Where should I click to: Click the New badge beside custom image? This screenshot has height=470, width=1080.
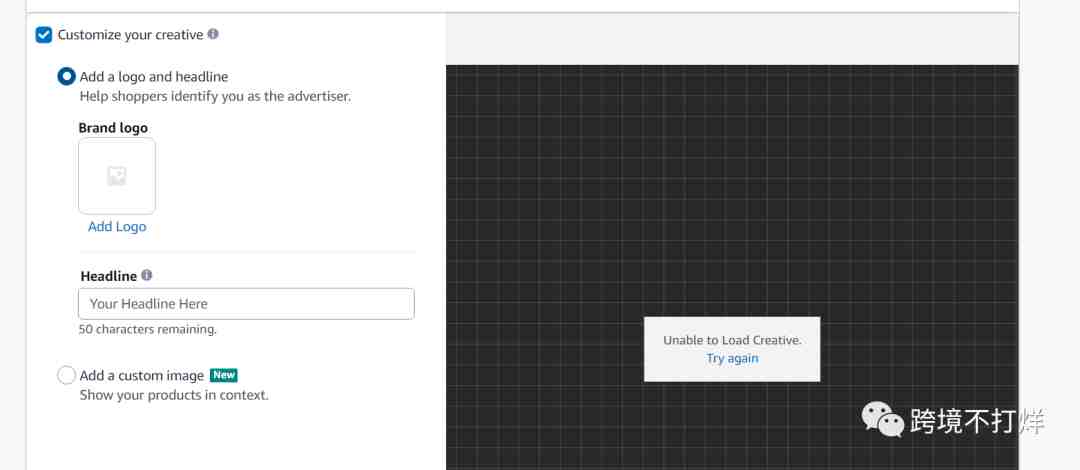(x=224, y=375)
